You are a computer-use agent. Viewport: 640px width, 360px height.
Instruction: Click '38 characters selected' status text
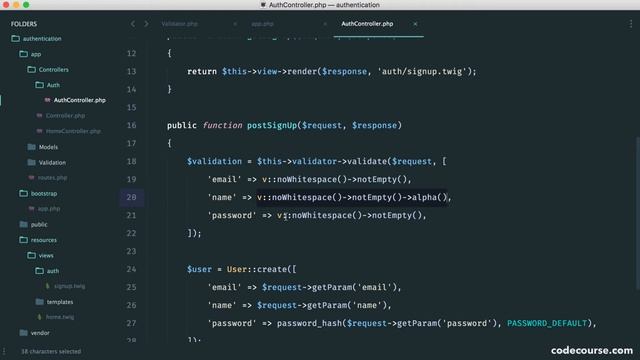pyautogui.click(x=51, y=351)
